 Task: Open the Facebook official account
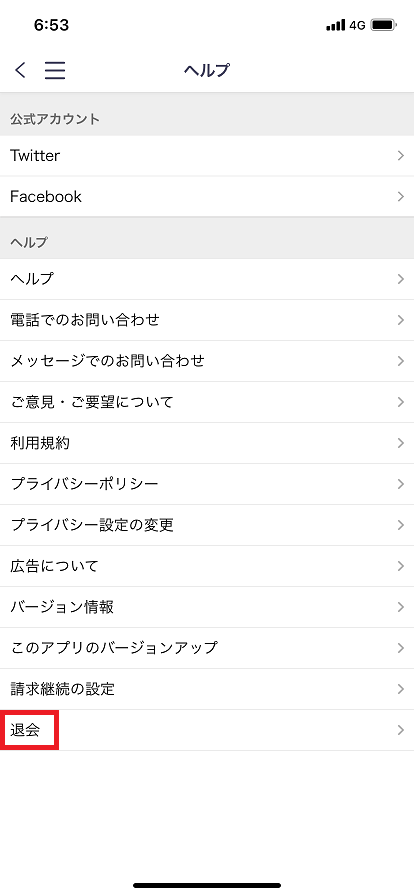click(x=207, y=197)
